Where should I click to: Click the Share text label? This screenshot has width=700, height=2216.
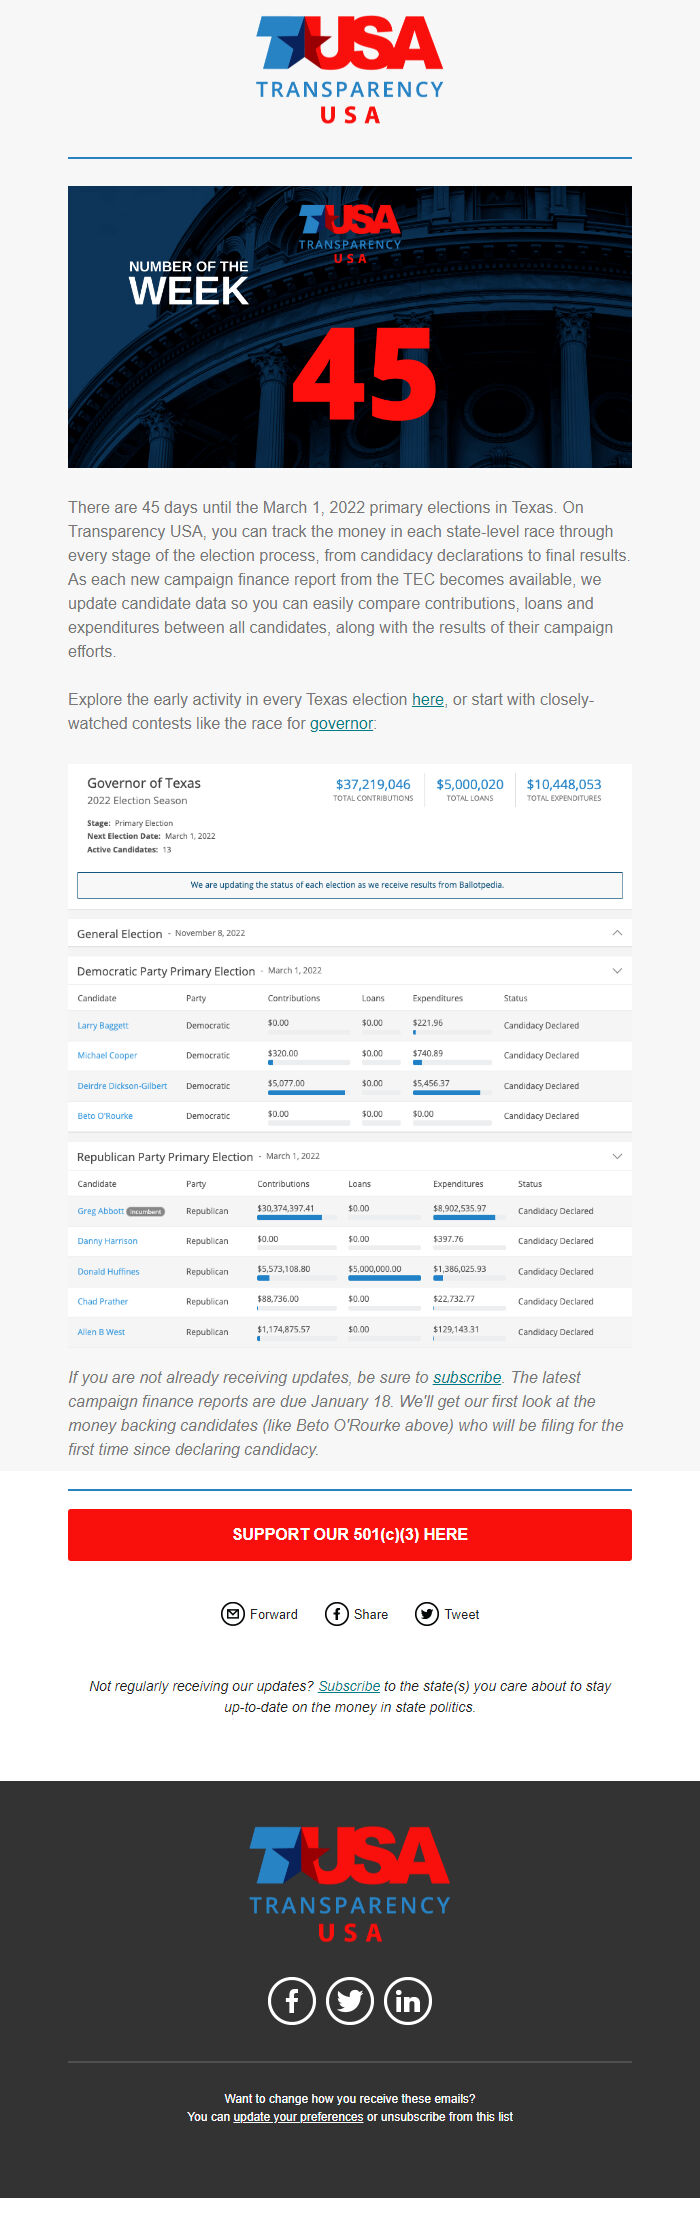click(x=371, y=1614)
